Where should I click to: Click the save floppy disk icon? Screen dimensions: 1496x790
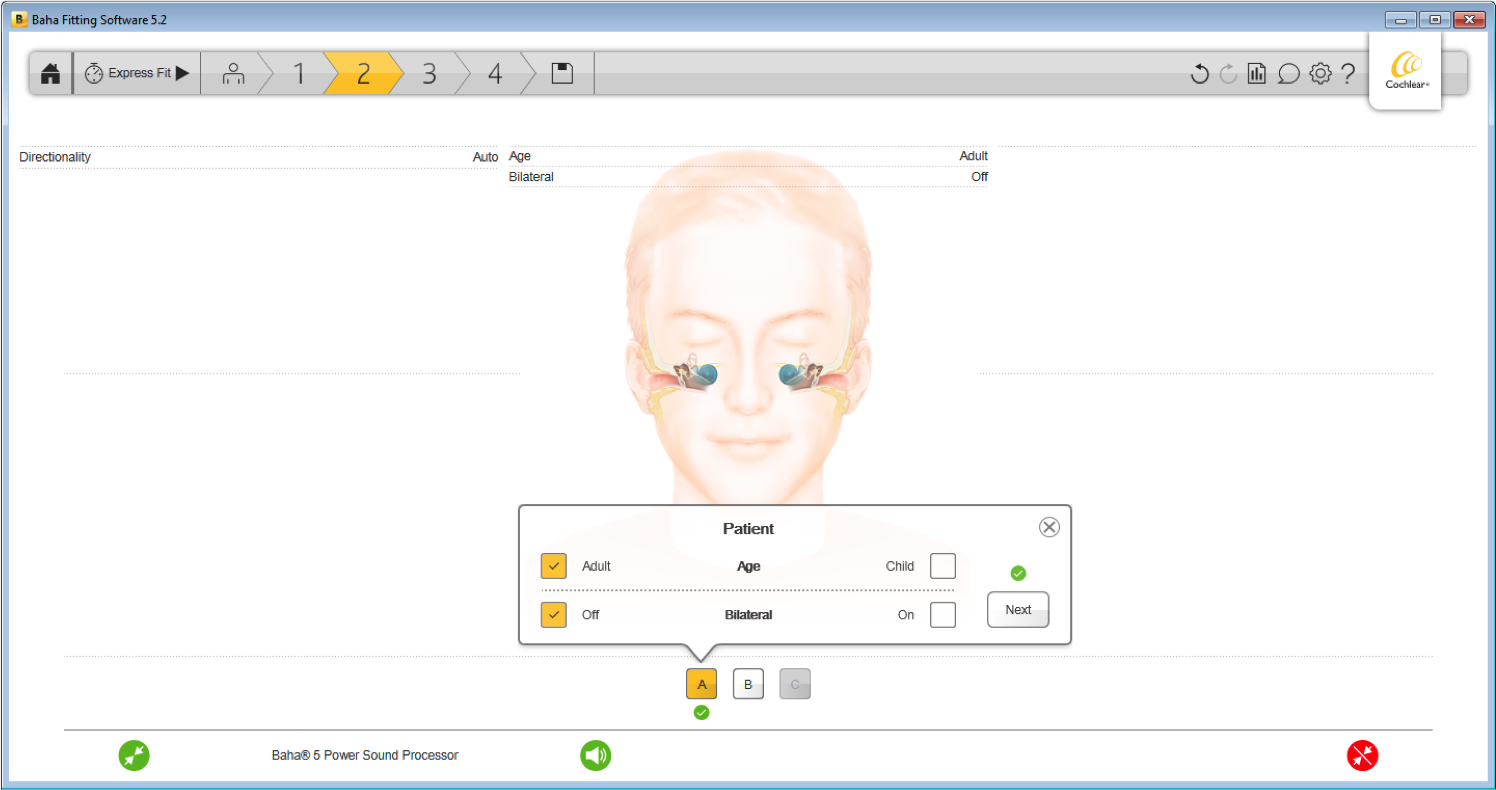click(562, 73)
